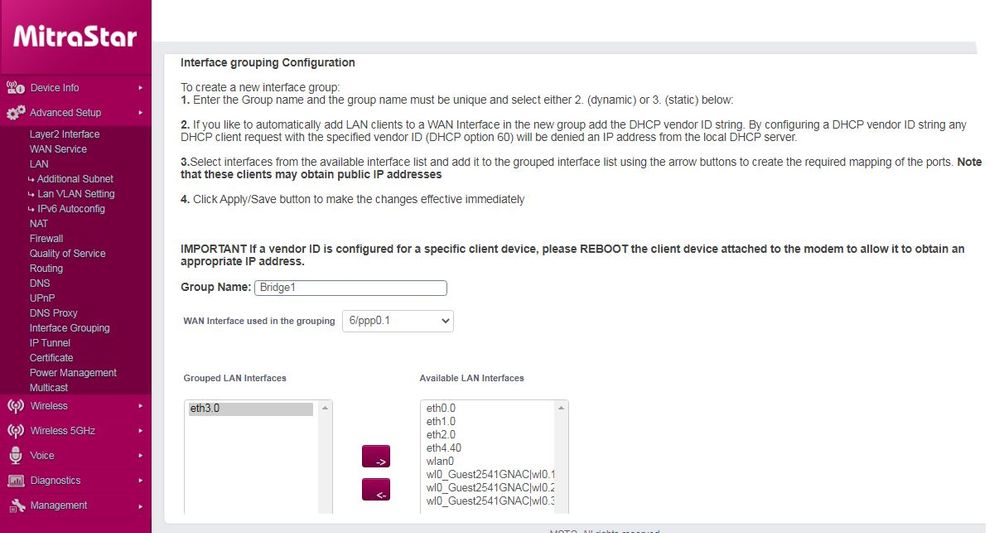The image size is (999, 533).
Task: Go to Lan VLAN Setting page
Action: [x=76, y=194]
